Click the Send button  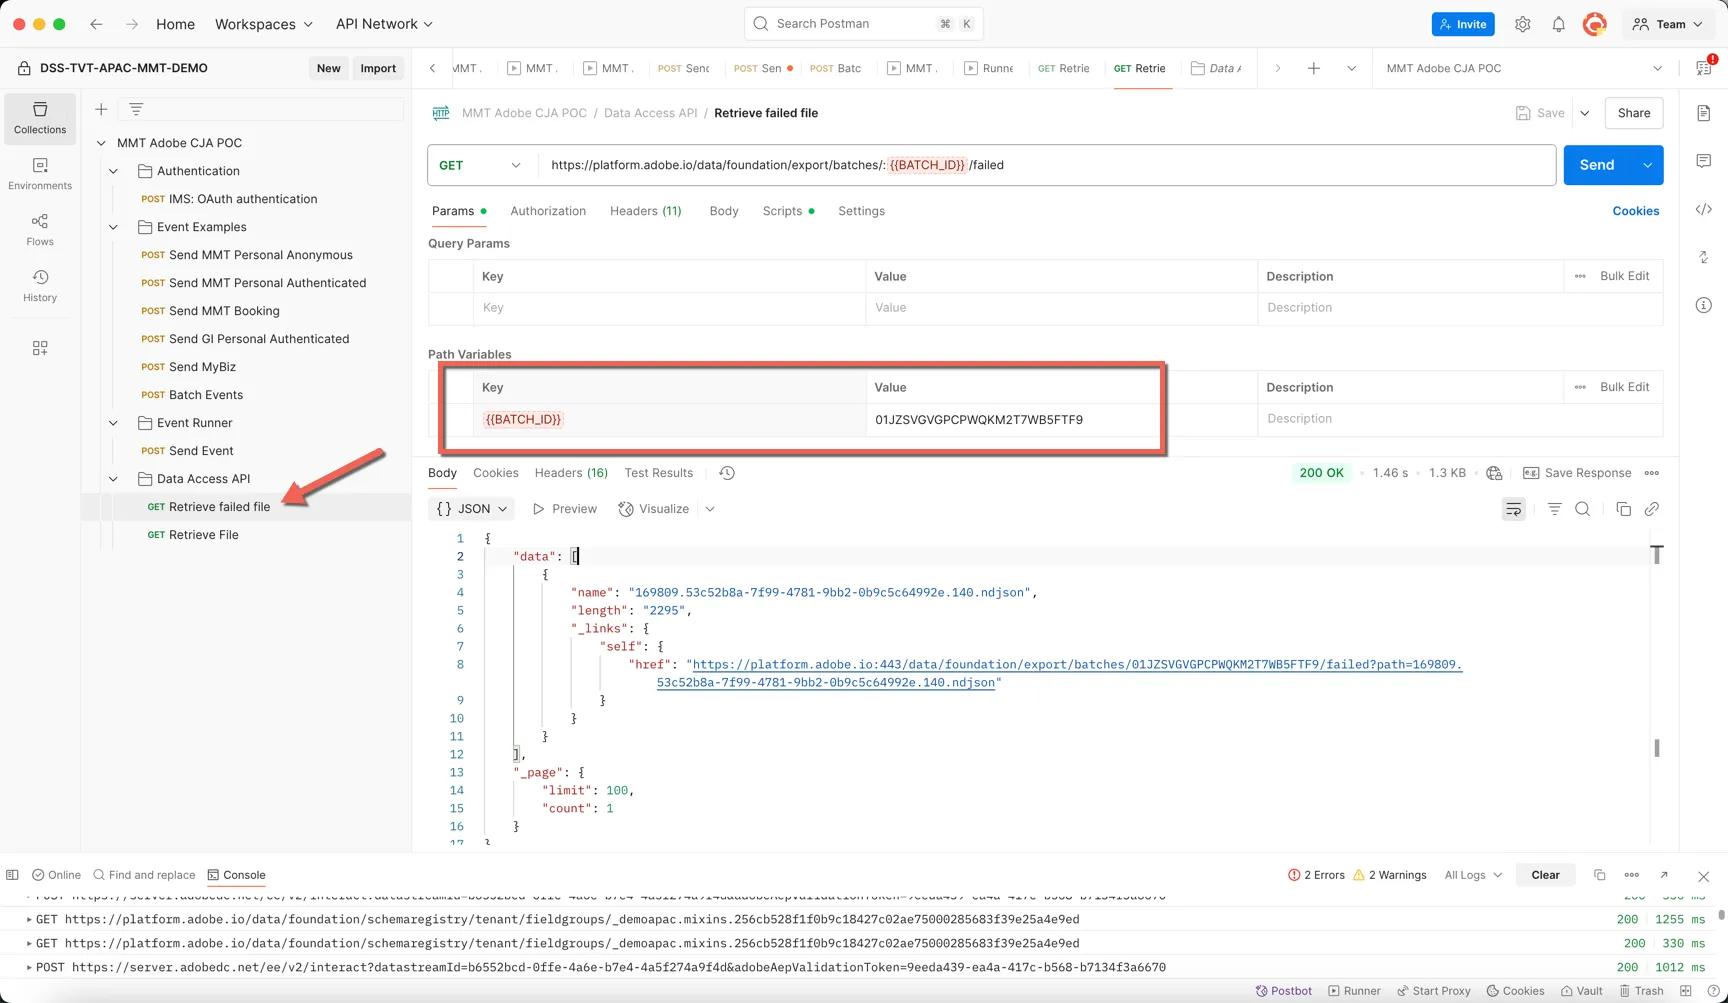click(1597, 165)
